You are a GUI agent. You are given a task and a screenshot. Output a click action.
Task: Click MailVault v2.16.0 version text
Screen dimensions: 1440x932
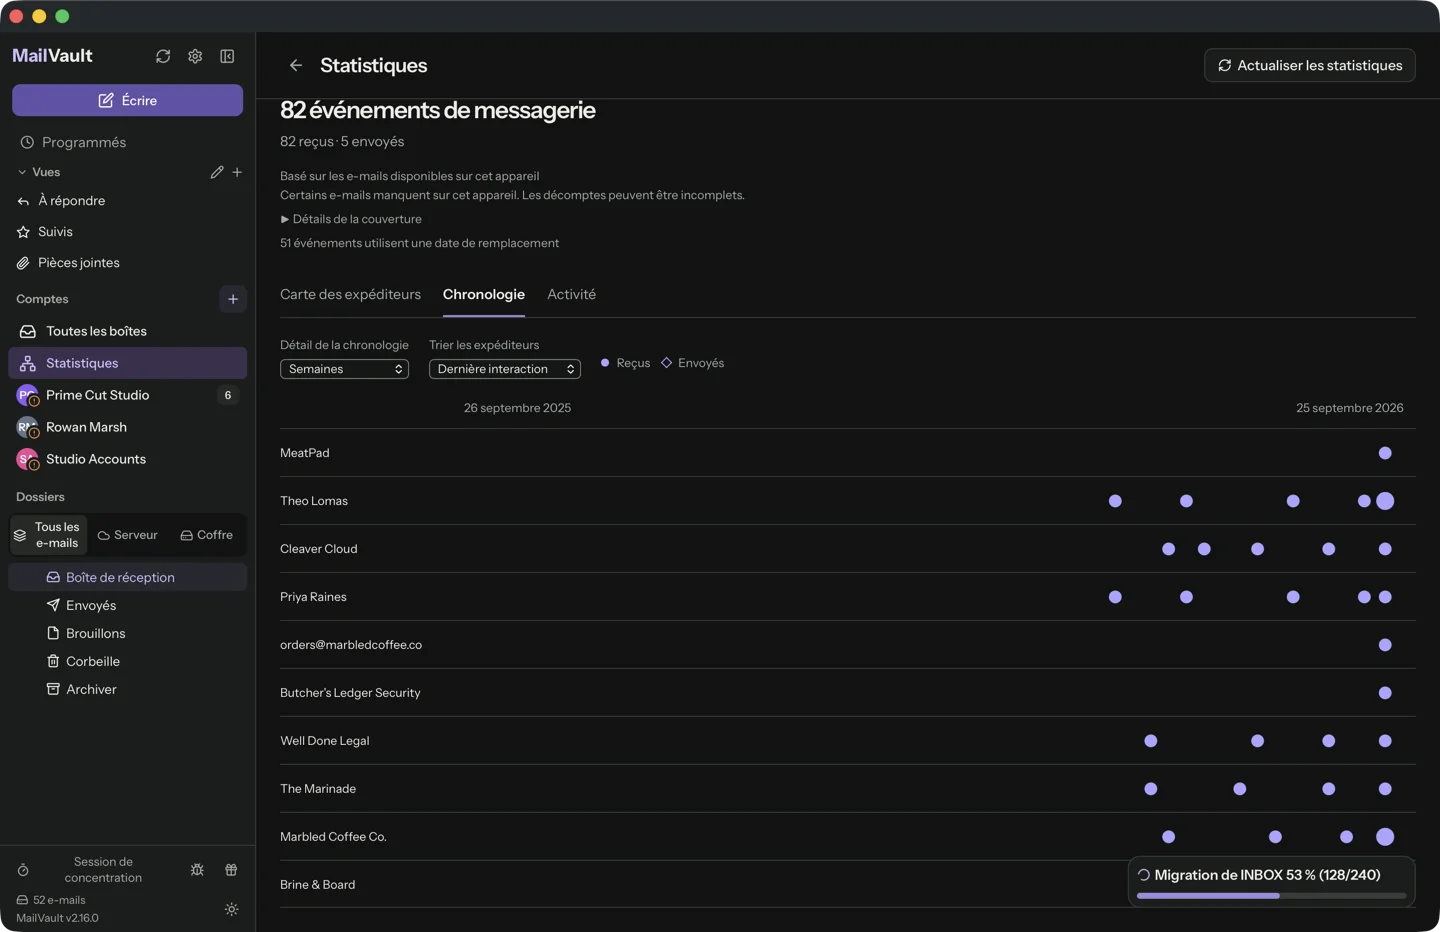57,918
